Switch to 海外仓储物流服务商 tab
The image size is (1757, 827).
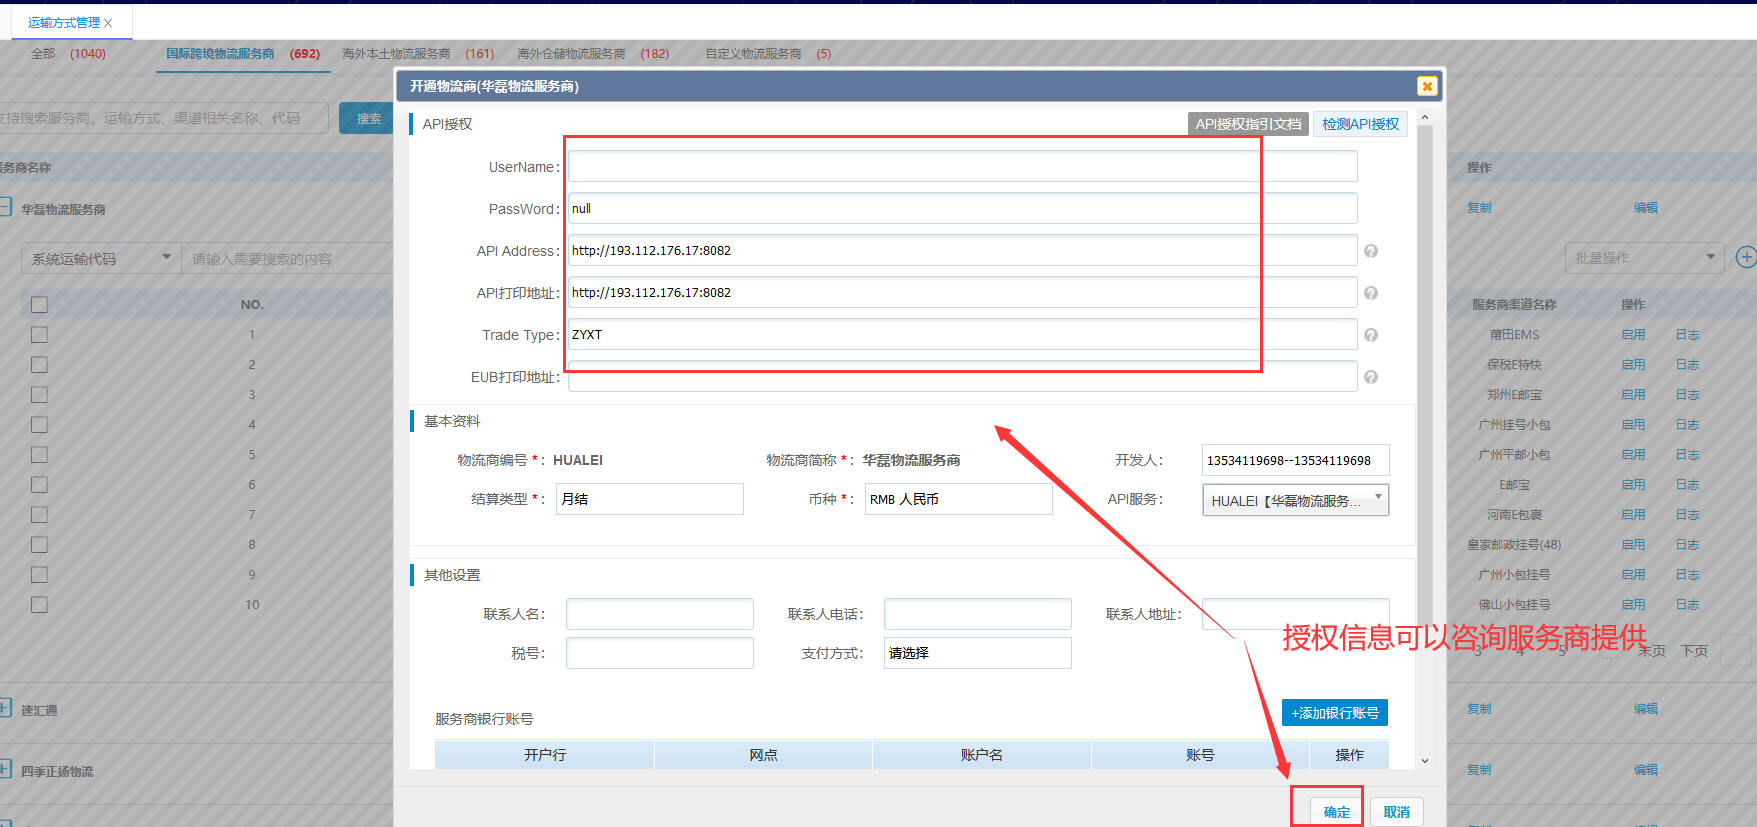tap(592, 54)
